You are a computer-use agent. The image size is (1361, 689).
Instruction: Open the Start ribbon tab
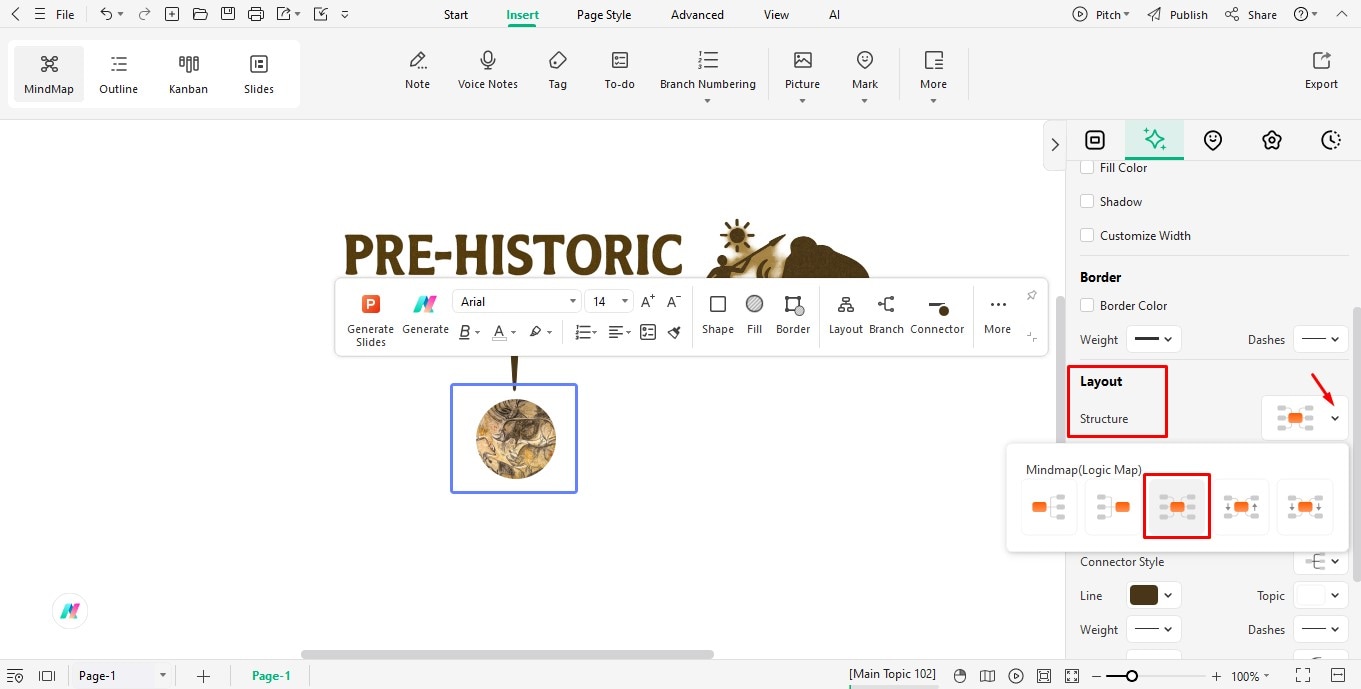[456, 15]
